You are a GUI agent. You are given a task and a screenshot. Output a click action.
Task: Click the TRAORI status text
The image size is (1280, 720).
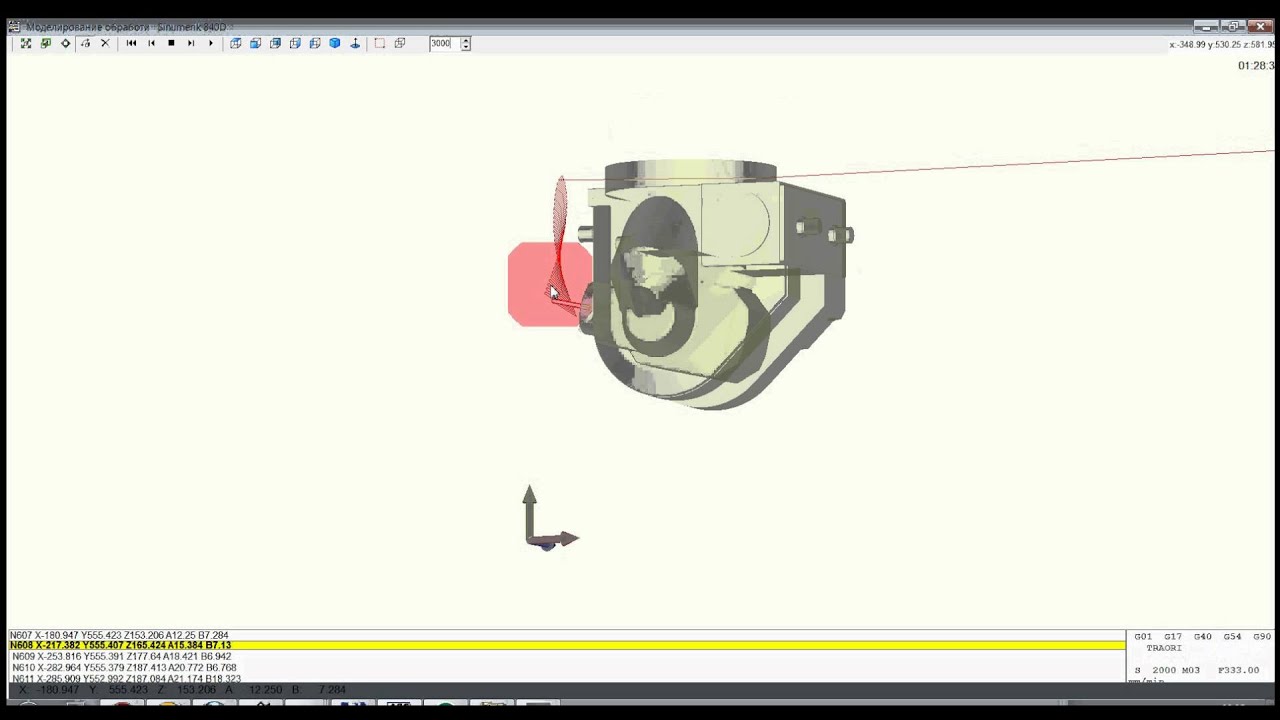1164,648
